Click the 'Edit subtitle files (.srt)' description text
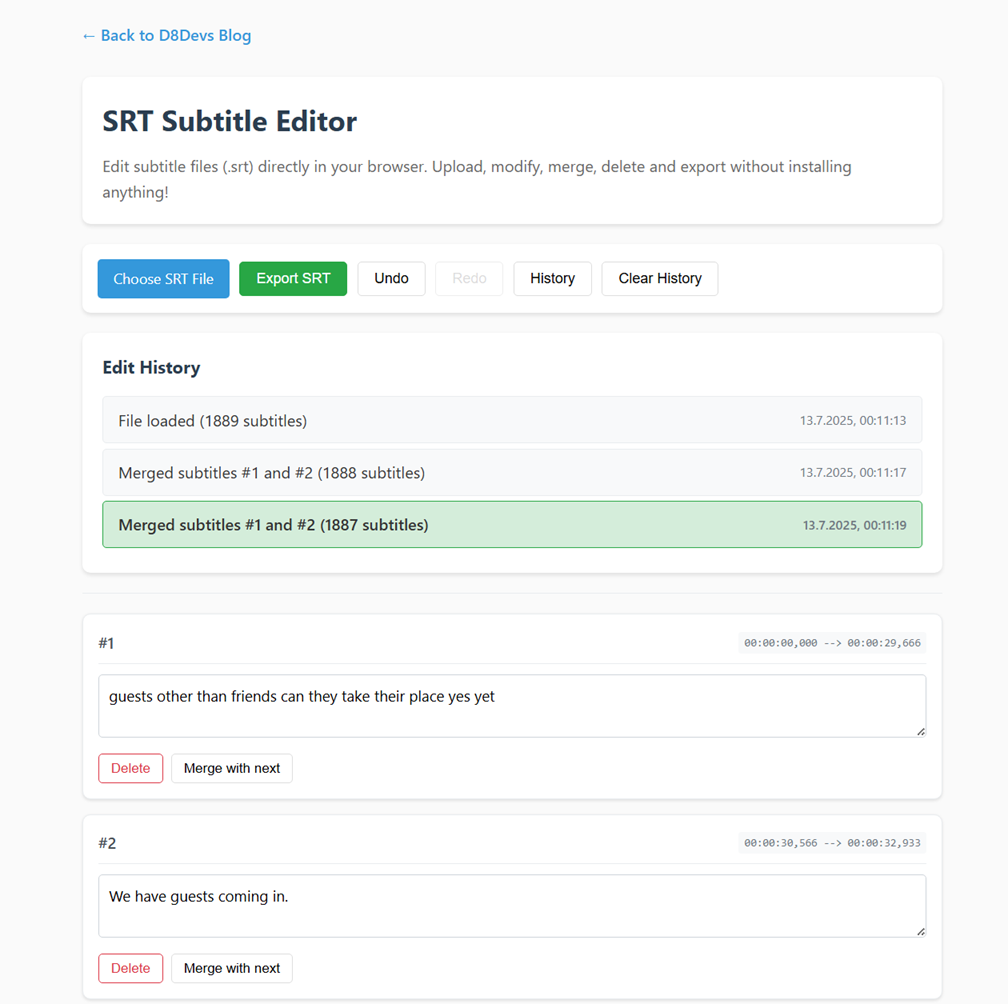 pos(477,179)
